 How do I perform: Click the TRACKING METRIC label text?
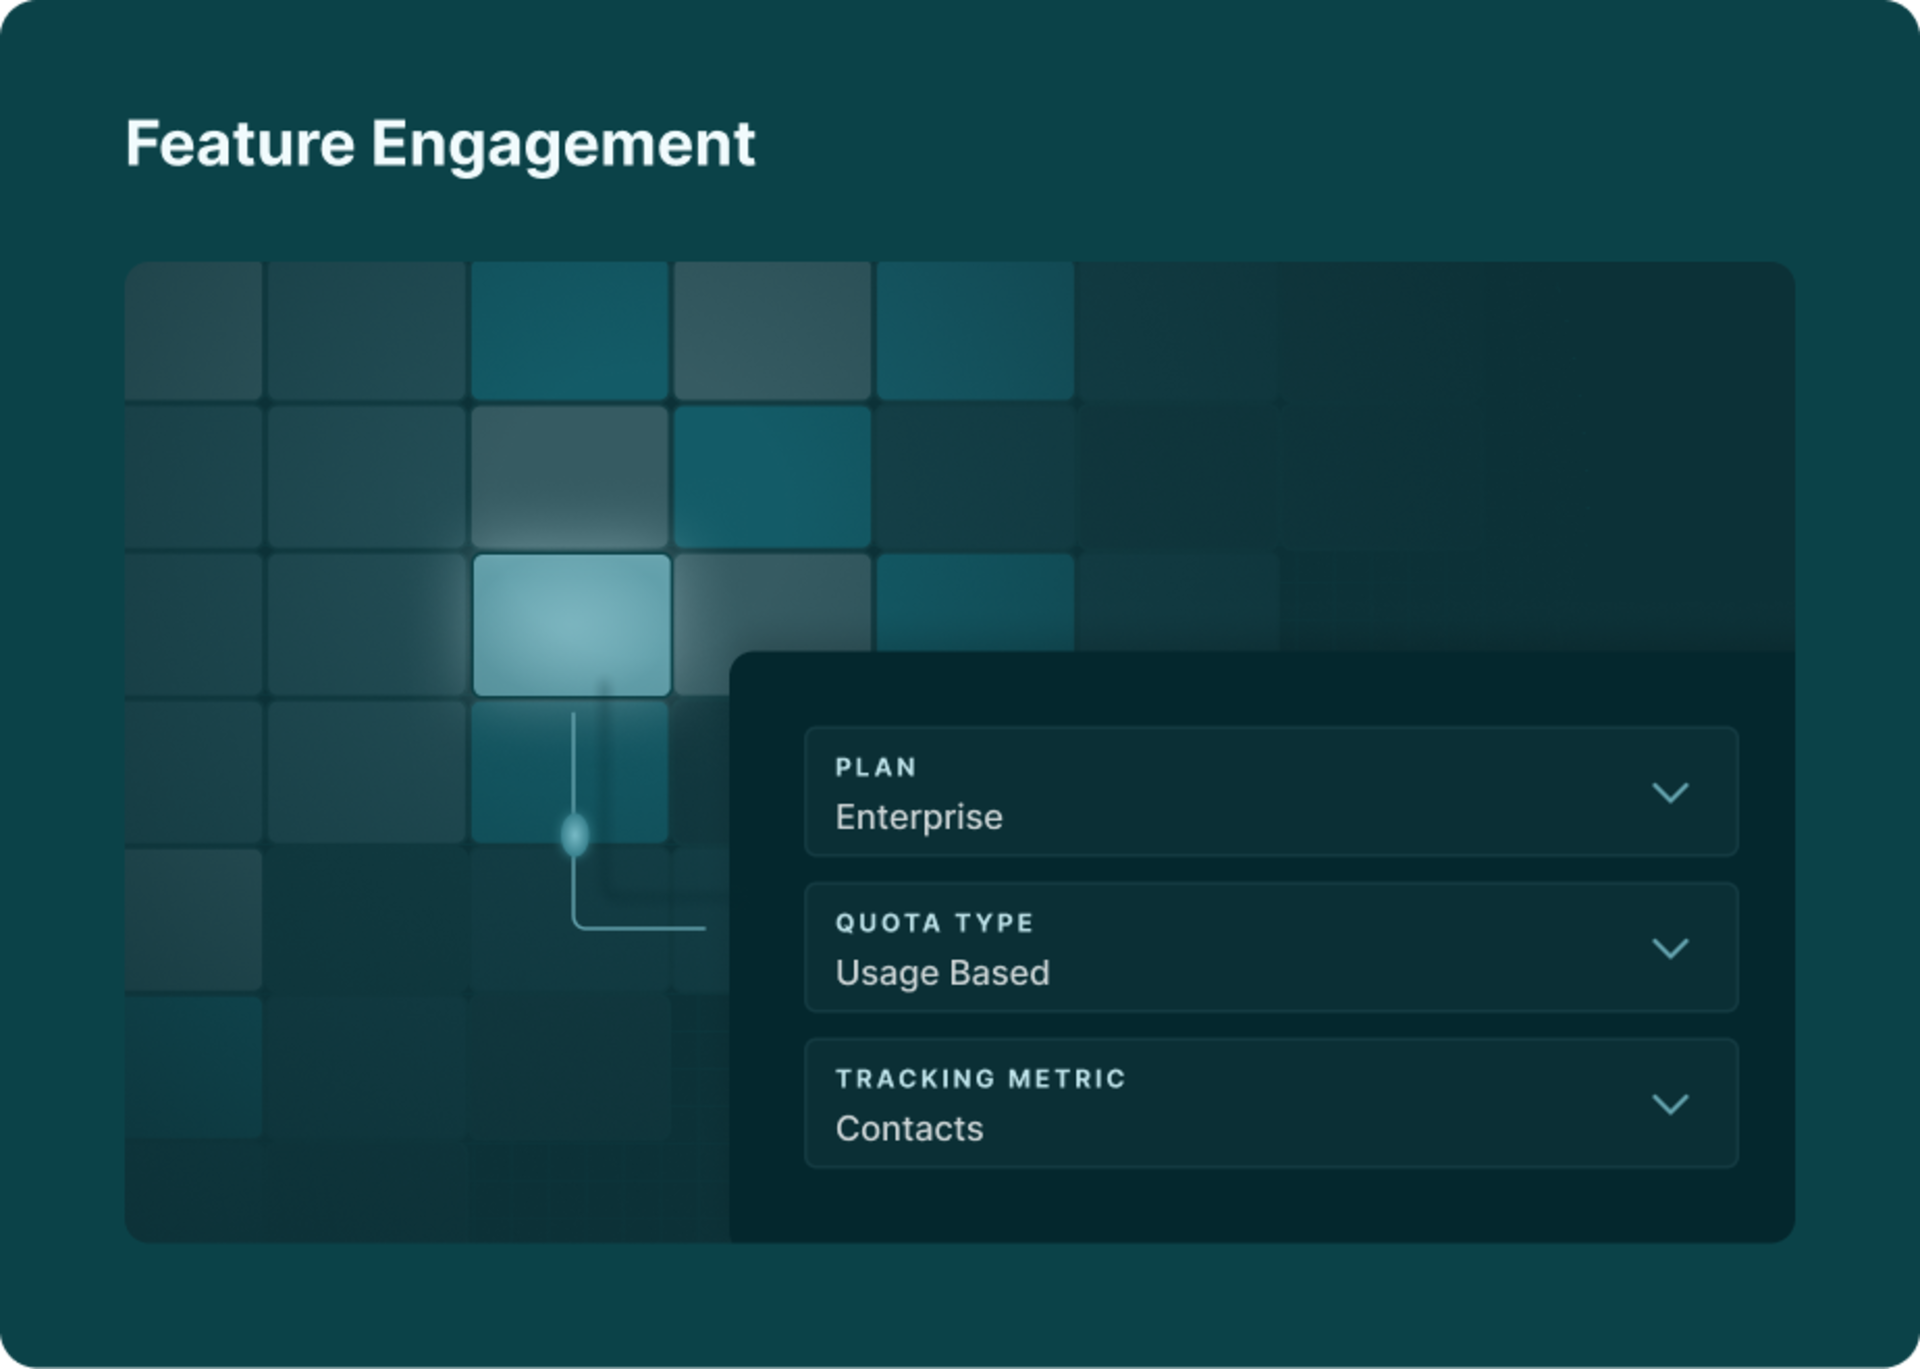click(981, 1079)
